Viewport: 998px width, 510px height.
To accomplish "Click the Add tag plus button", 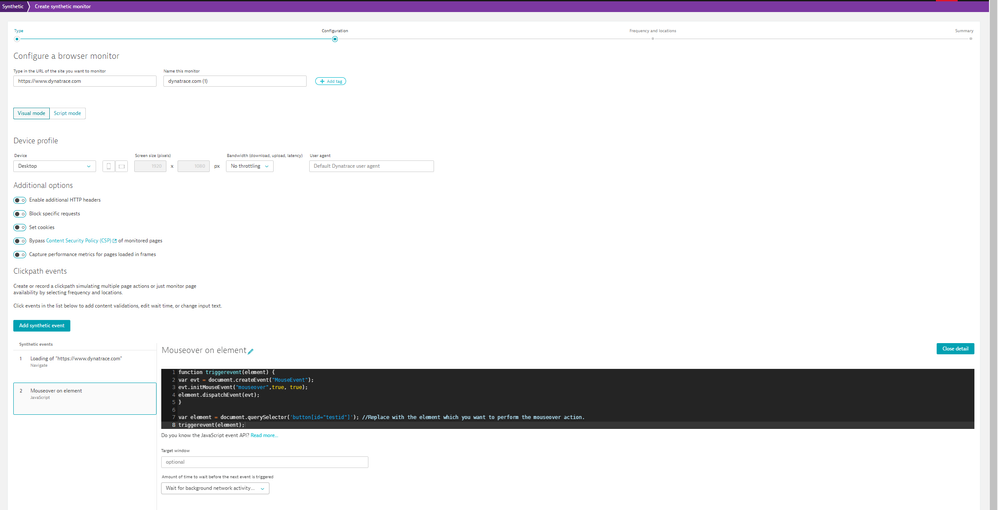I will (x=330, y=81).
